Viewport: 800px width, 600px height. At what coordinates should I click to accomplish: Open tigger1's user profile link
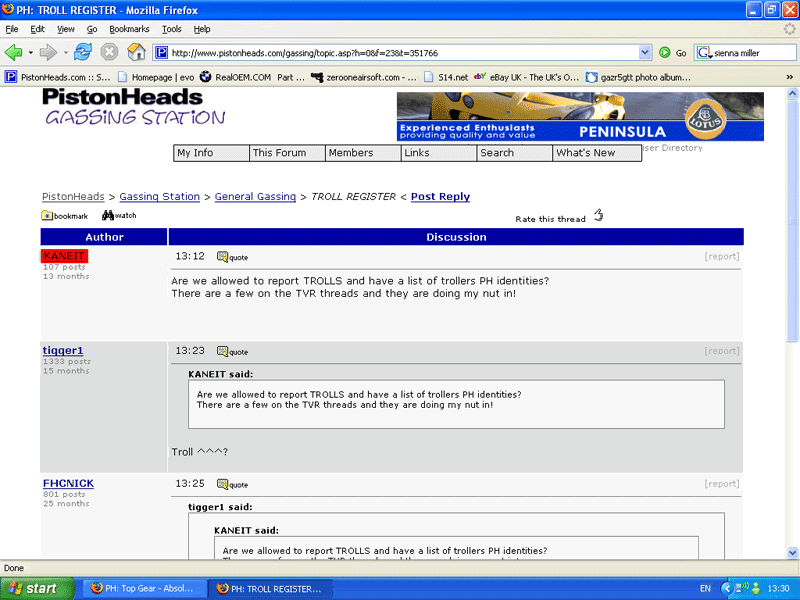pos(63,350)
